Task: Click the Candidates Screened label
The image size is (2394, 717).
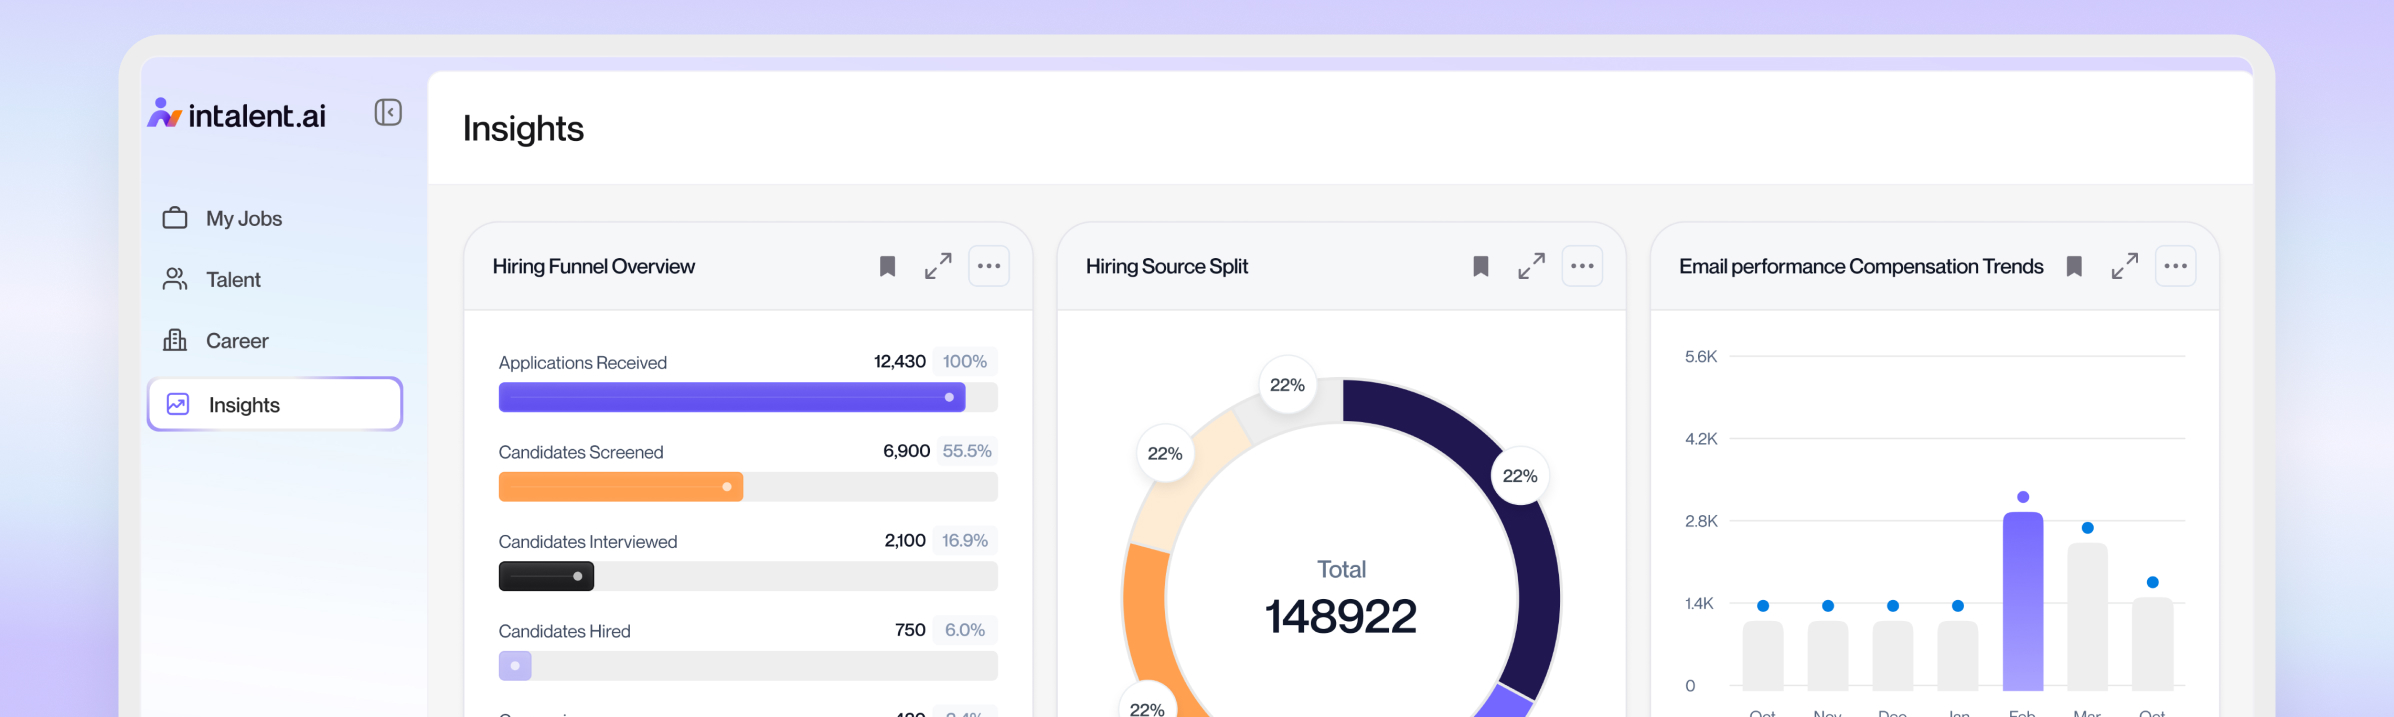Action: [581, 452]
